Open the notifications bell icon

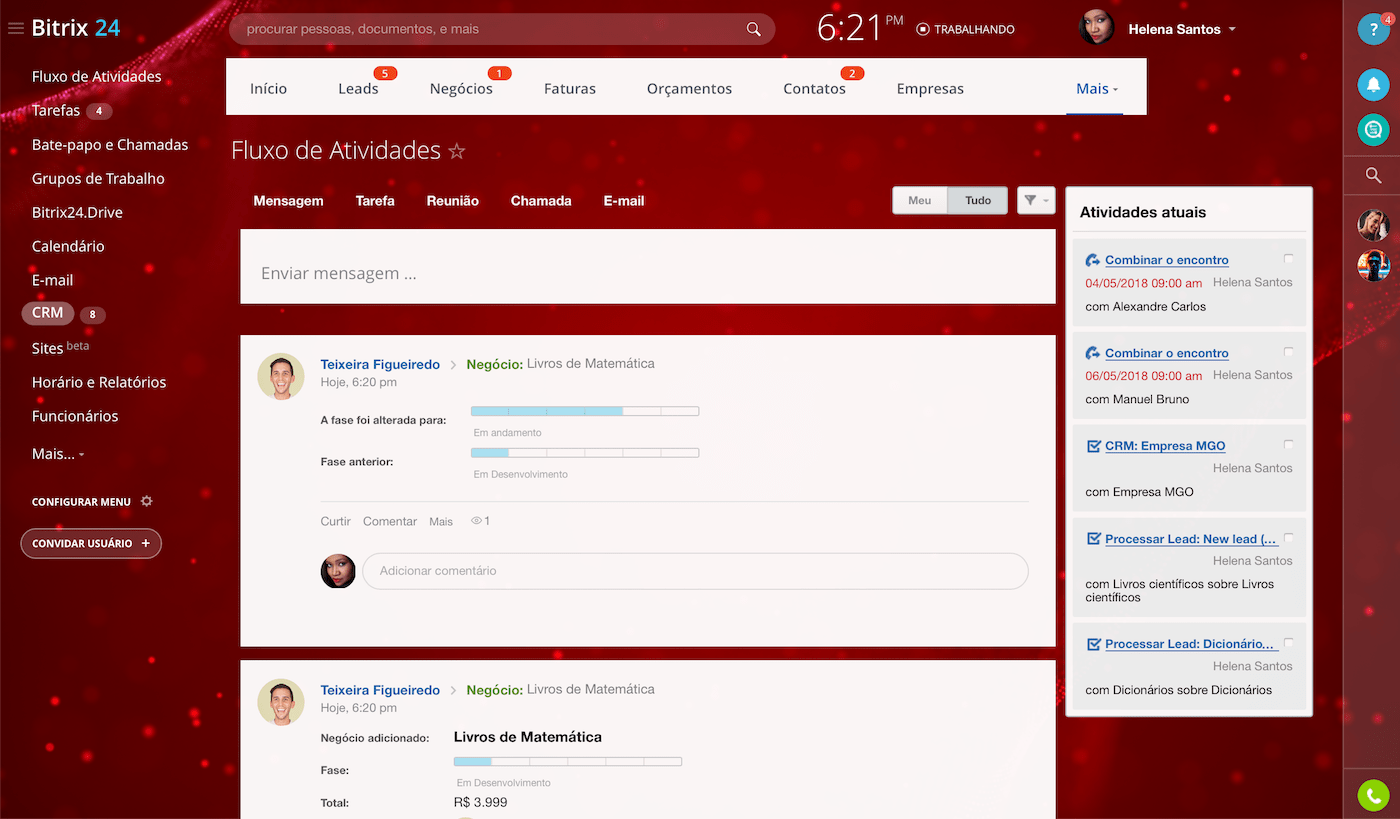point(1374,84)
